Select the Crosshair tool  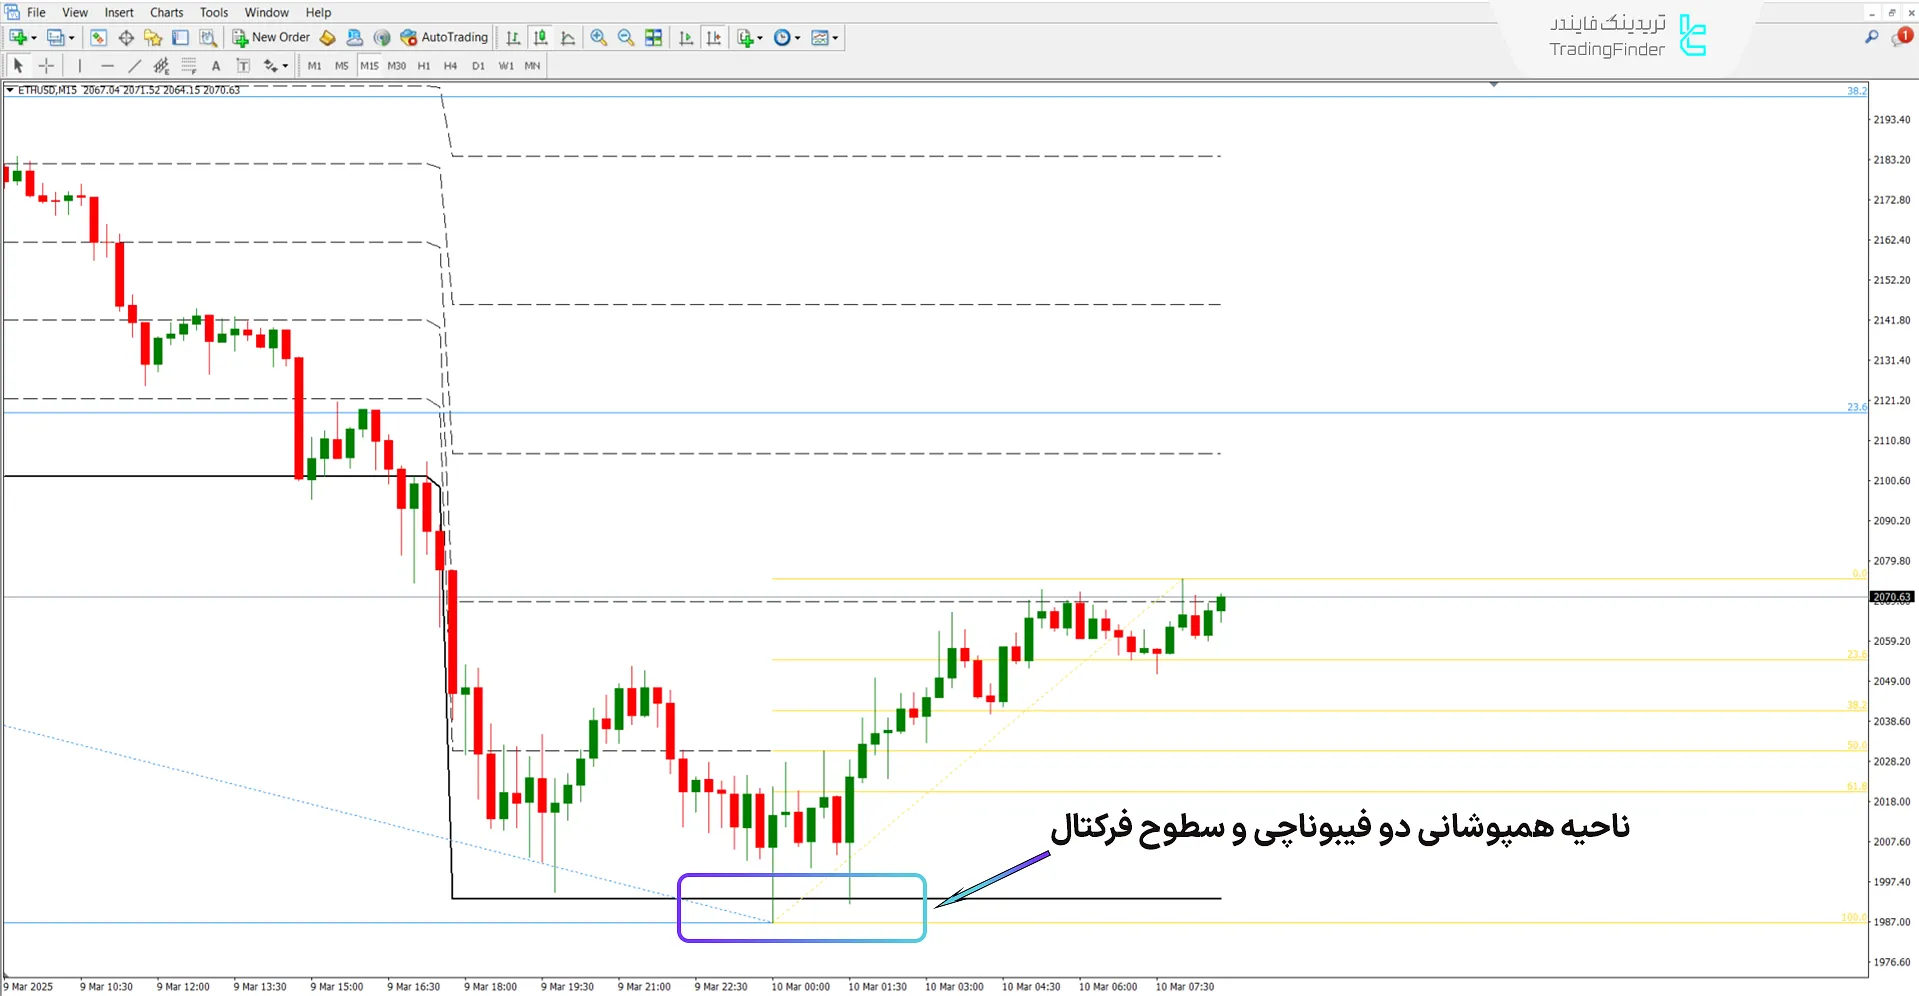[47, 65]
